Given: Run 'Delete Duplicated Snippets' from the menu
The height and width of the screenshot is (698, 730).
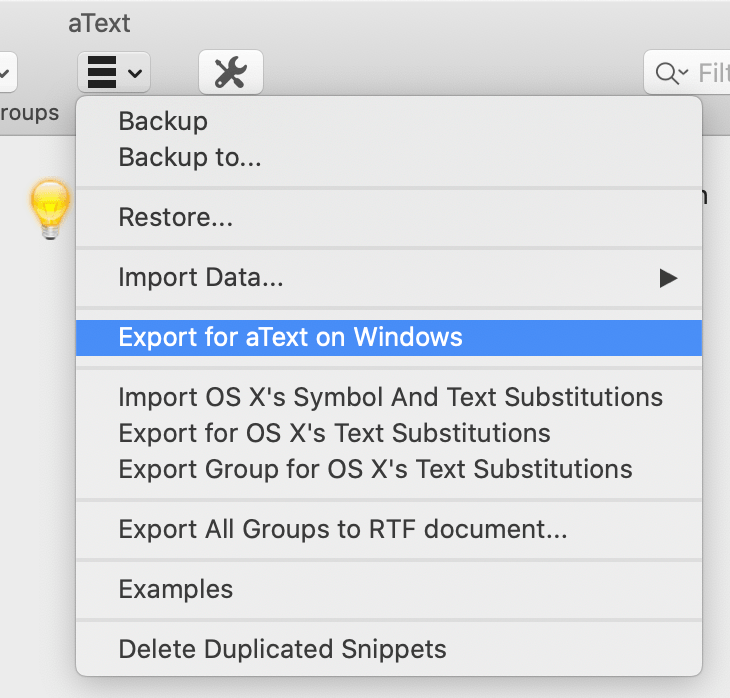Looking at the screenshot, I should click(282, 649).
